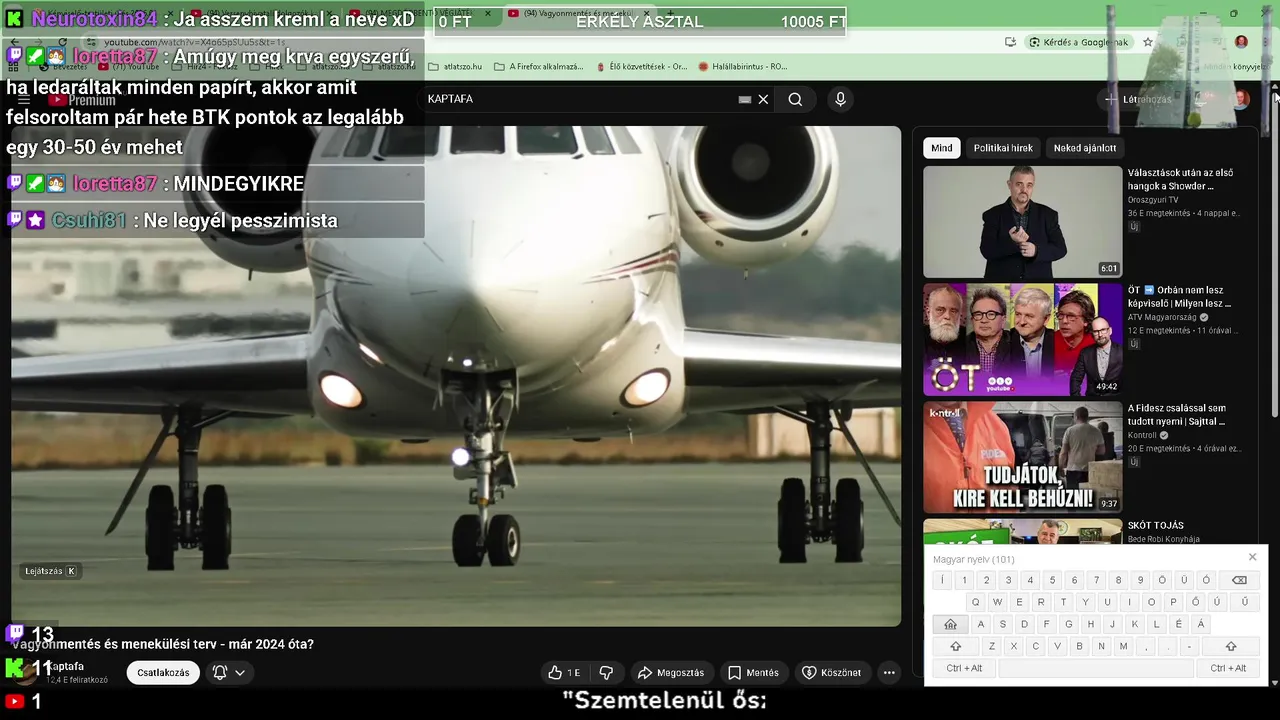Open the ÖT ATV Magyarország video thumbnail
The image size is (1280, 720).
pyautogui.click(x=1022, y=340)
